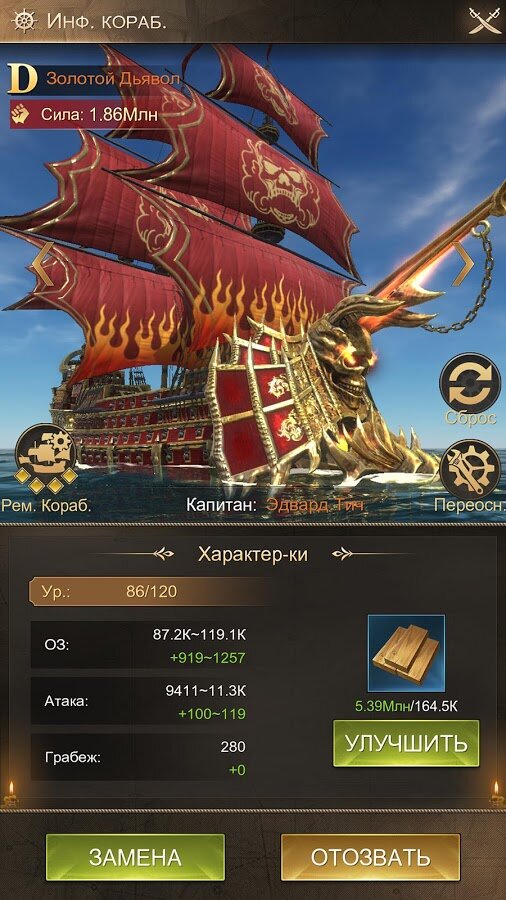The width and height of the screenshot is (506, 900).
Task: Tap the crossed swords icon at top right
Action: 484,21
